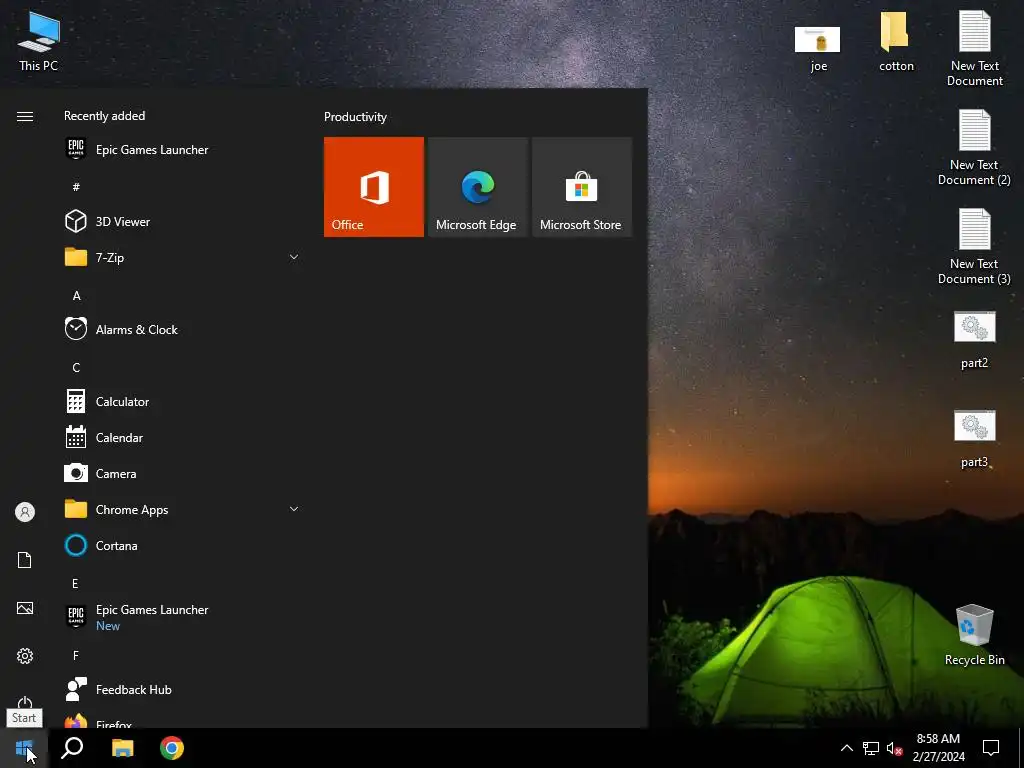The height and width of the screenshot is (768, 1024).
Task: Launch 3D Viewer app
Action: tap(183, 221)
